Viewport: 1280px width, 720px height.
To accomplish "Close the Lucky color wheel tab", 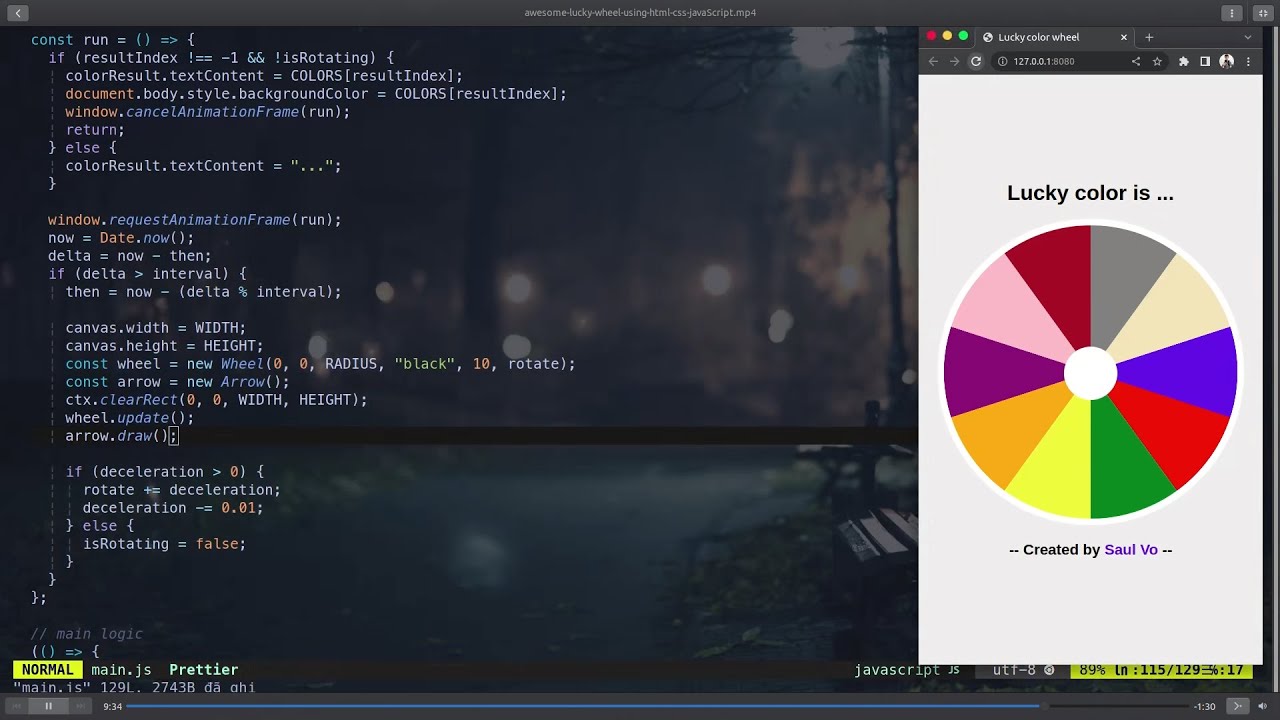I will pos(1124,37).
